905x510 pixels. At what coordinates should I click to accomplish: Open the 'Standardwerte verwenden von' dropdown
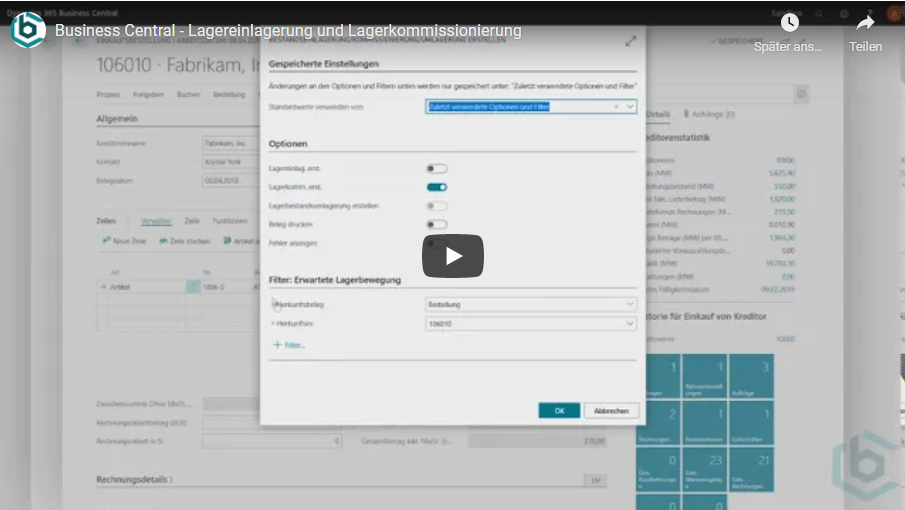pyautogui.click(x=630, y=106)
